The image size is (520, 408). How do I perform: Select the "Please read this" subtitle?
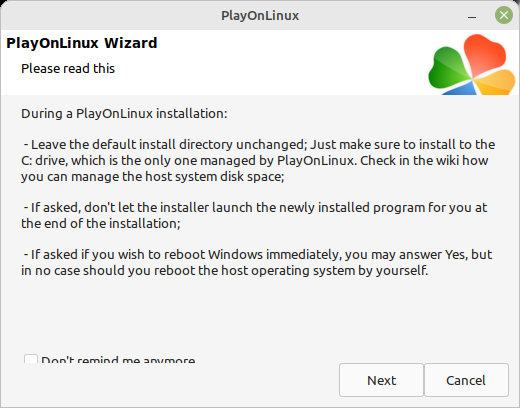(x=68, y=69)
